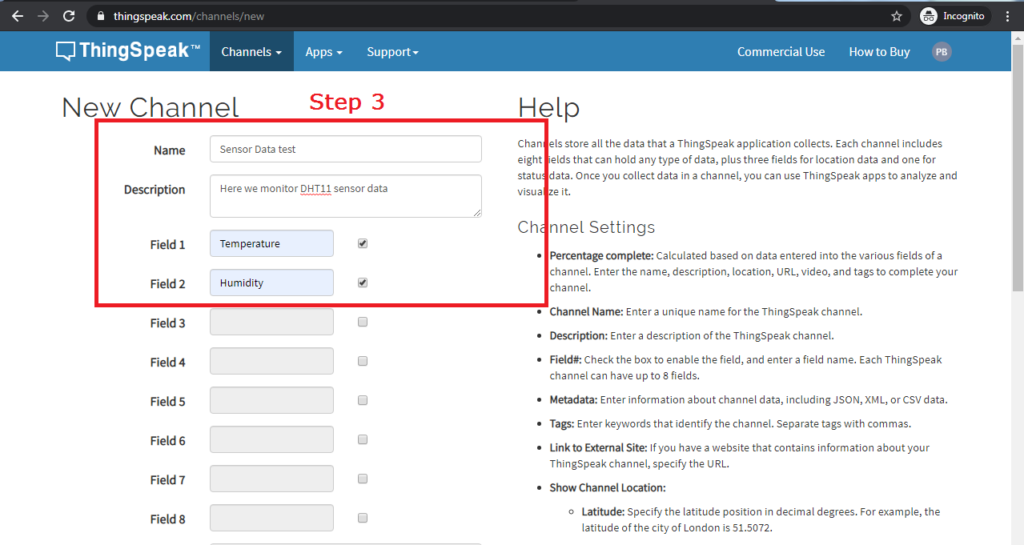
Task: Enable the Field 4 checkbox
Action: 362,361
